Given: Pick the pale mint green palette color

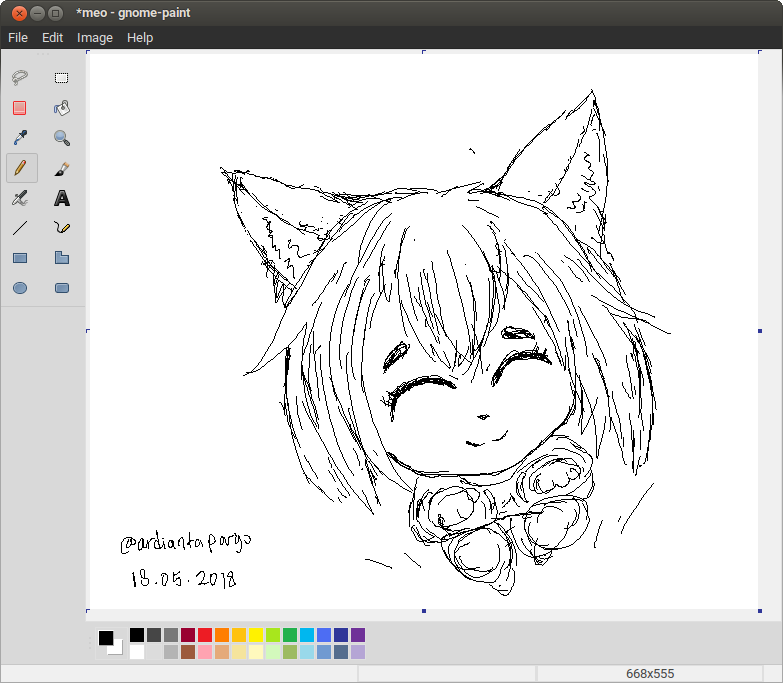Looking at the screenshot, I should tap(273, 652).
